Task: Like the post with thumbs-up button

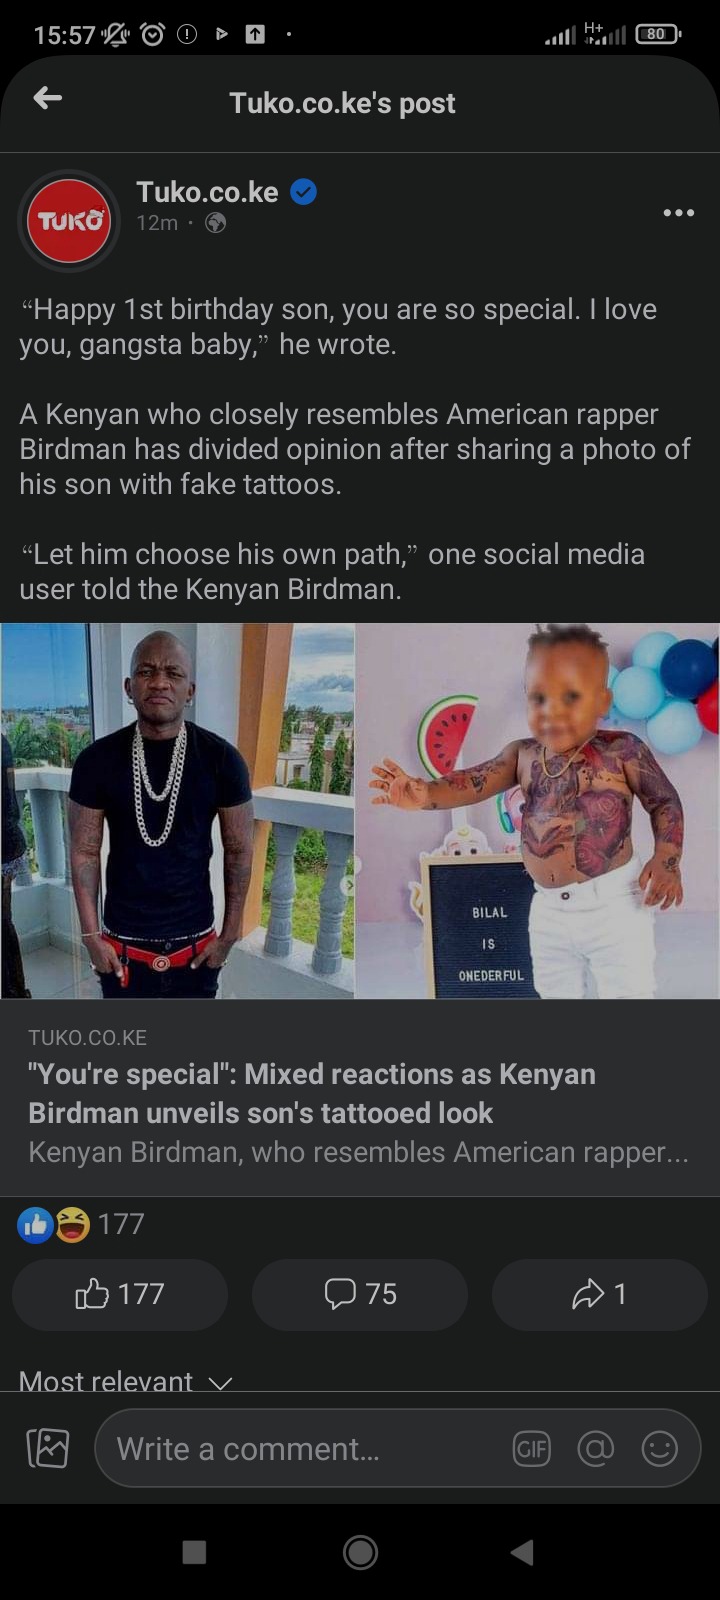Action: click(x=120, y=1294)
